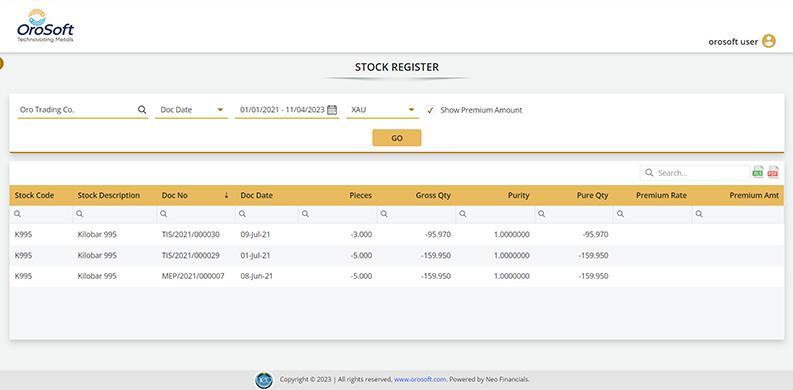This screenshot has width=793, height=390.
Task: Click the Stock Description filter field
Action: pos(115,214)
